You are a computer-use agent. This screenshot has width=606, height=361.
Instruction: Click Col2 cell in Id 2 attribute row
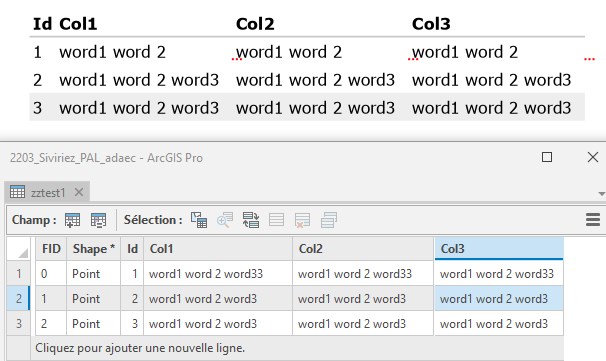[x=363, y=298]
